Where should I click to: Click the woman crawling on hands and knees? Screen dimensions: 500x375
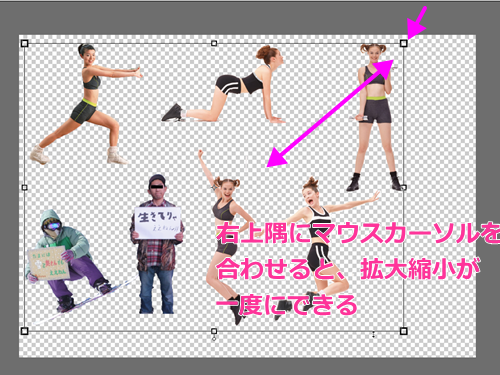(x=223, y=84)
